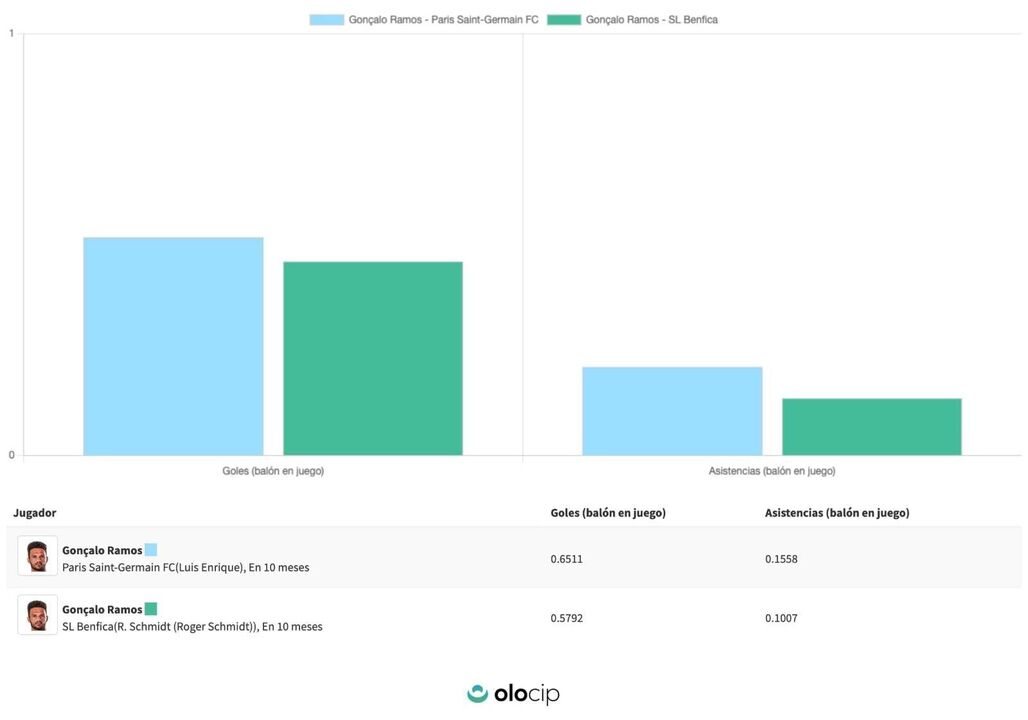Image resolution: width=1028 pixels, height=720 pixels.
Task: Click light blue swatch beside Gonçalo Ramos name
Action: [151, 550]
